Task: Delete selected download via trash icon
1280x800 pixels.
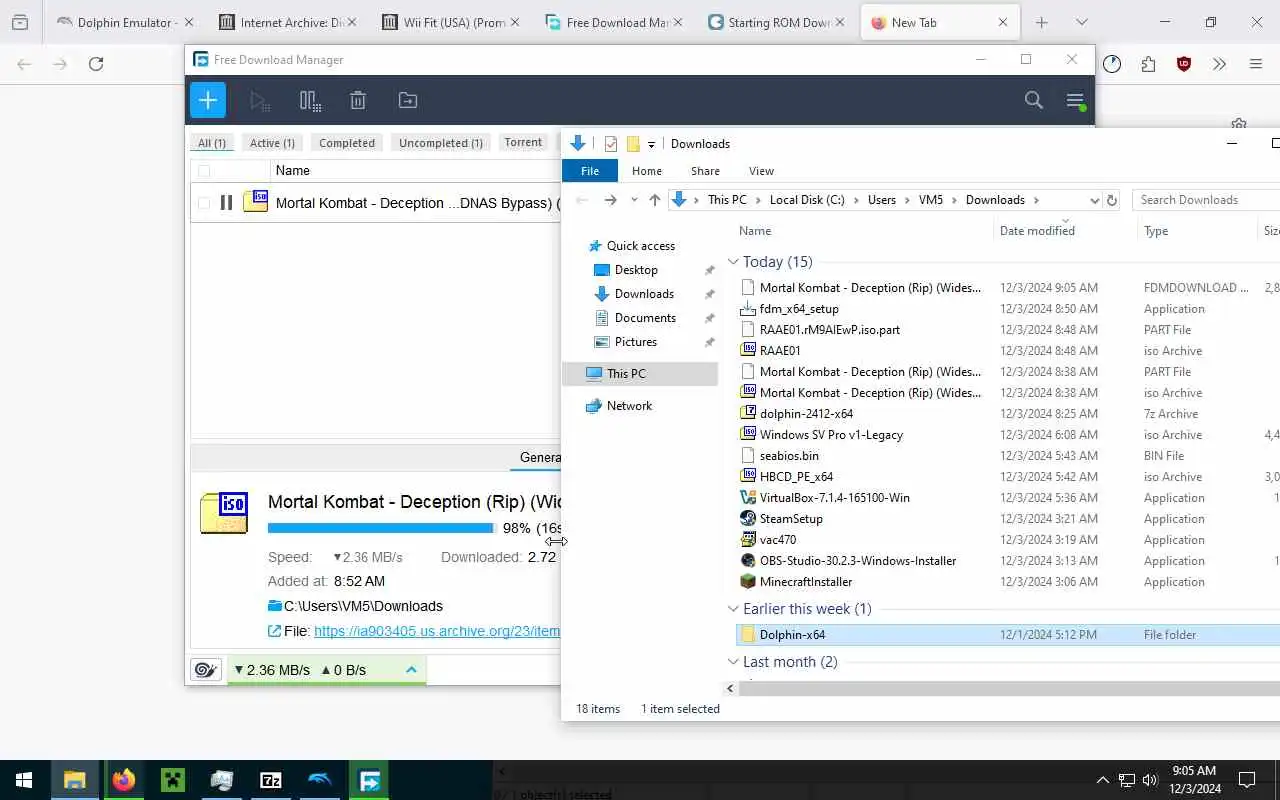Action: (358, 100)
